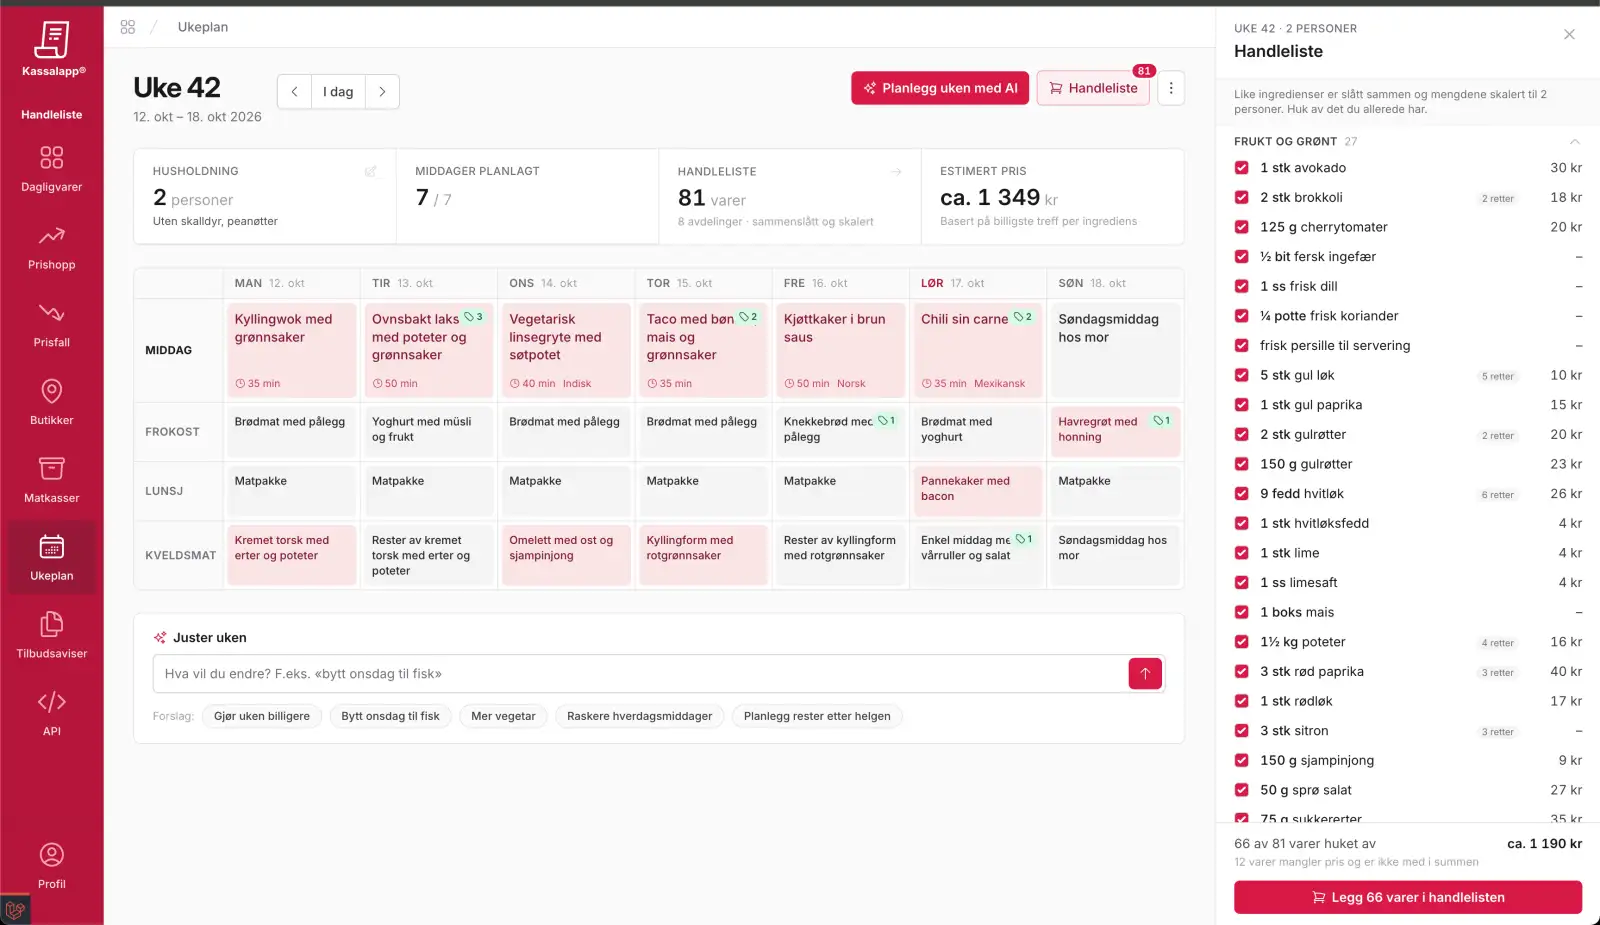Select the Mer vegetar suggestion chip
The width and height of the screenshot is (1600, 925).
(503, 716)
